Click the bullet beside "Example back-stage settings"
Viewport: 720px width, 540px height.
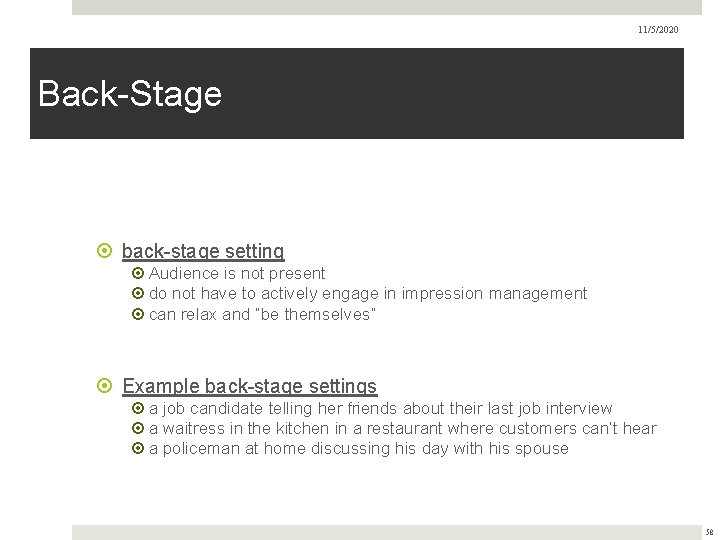(108, 387)
